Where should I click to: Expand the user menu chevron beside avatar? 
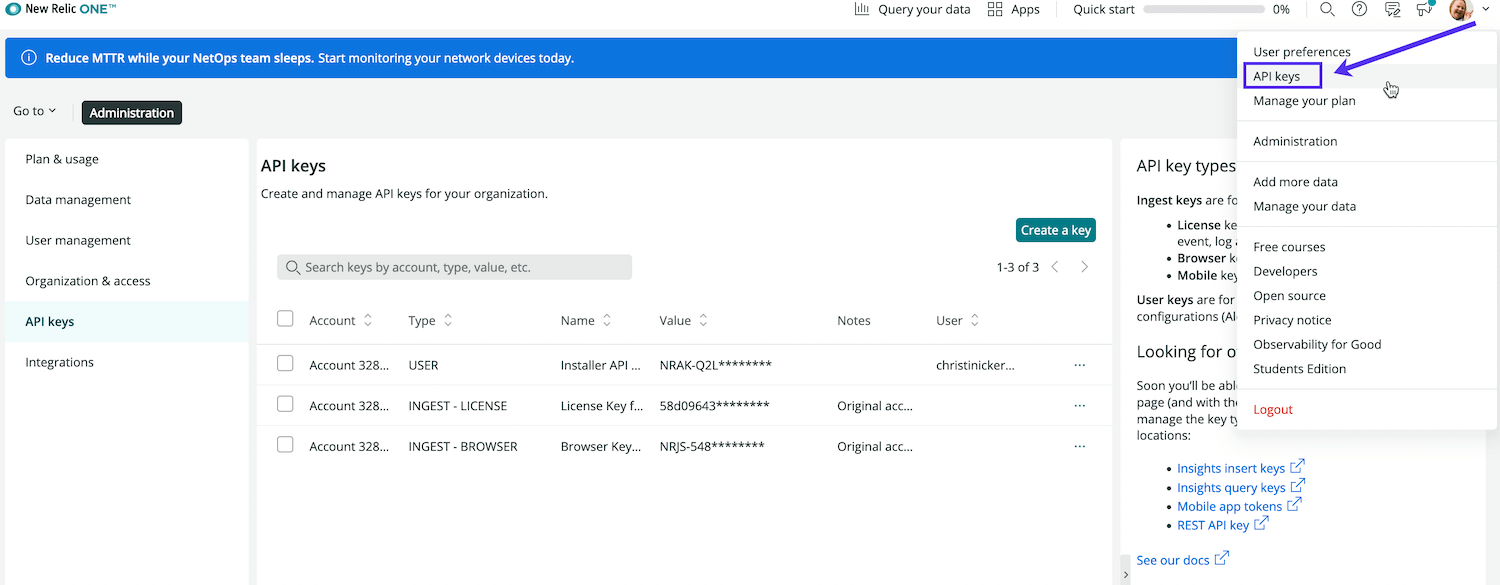tap(1486, 10)
